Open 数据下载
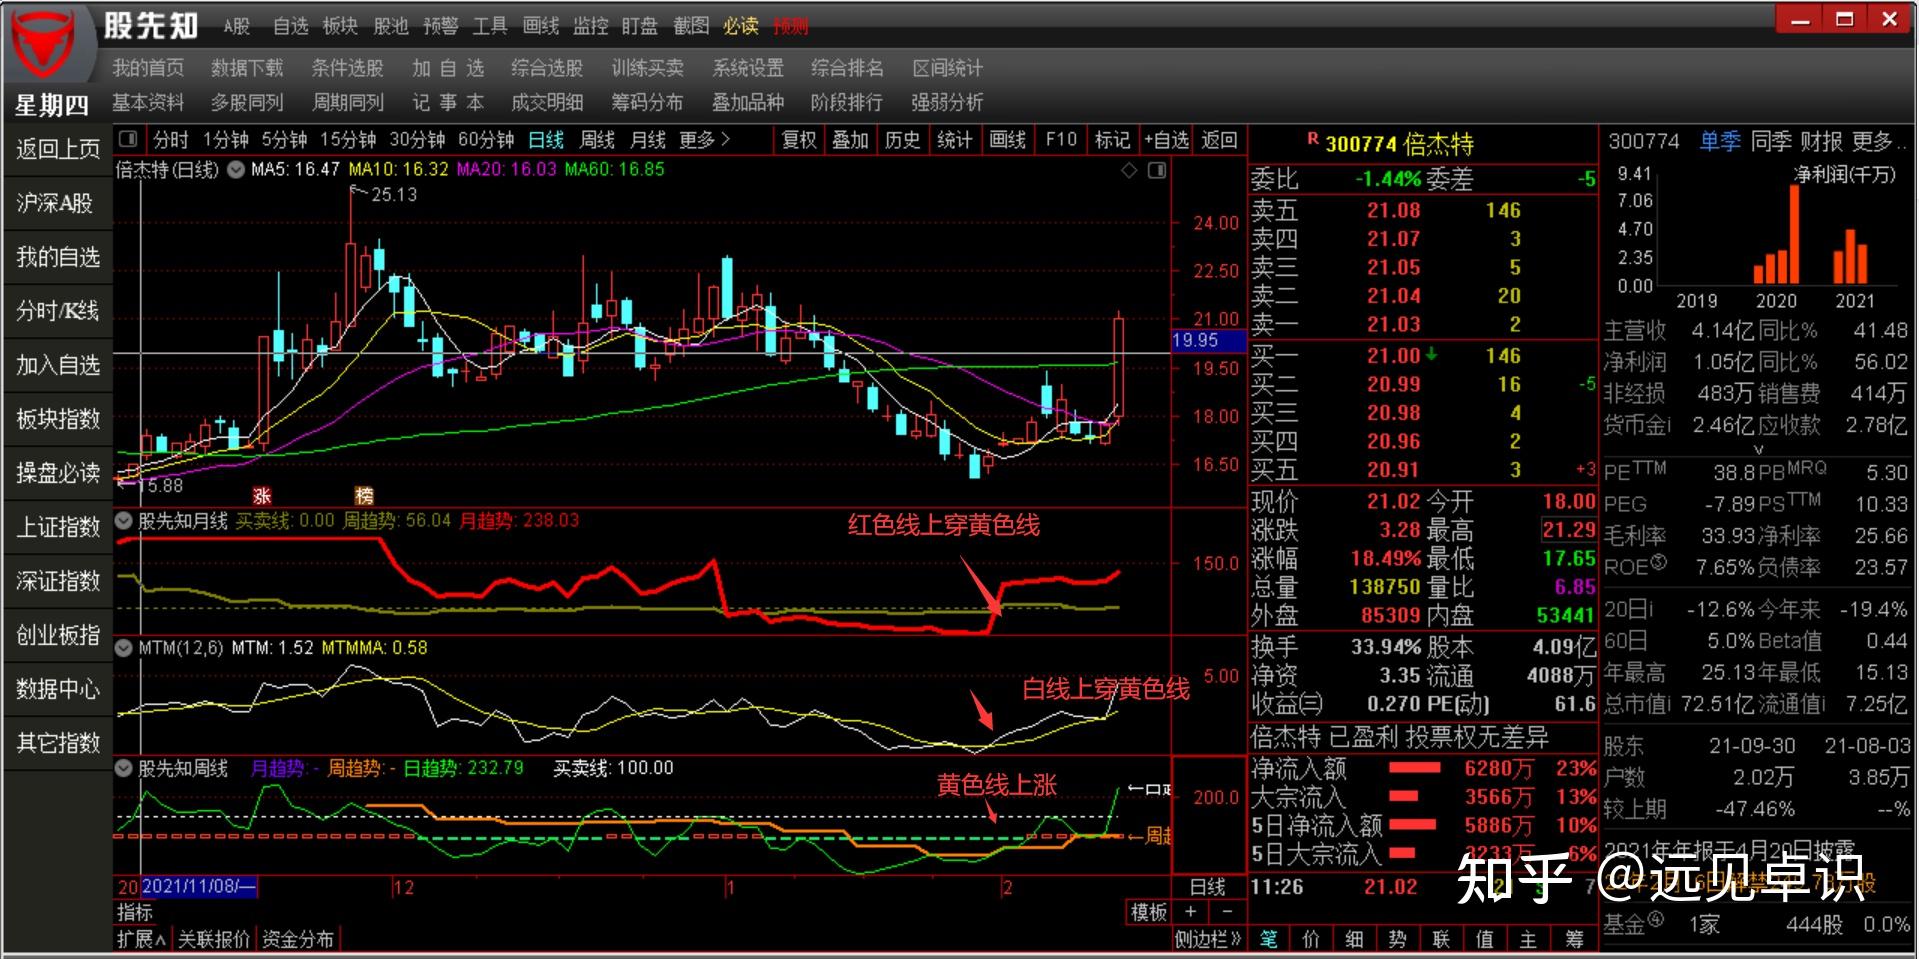The width and height of the screenshot is (1919, 959). tap(247, 68)
